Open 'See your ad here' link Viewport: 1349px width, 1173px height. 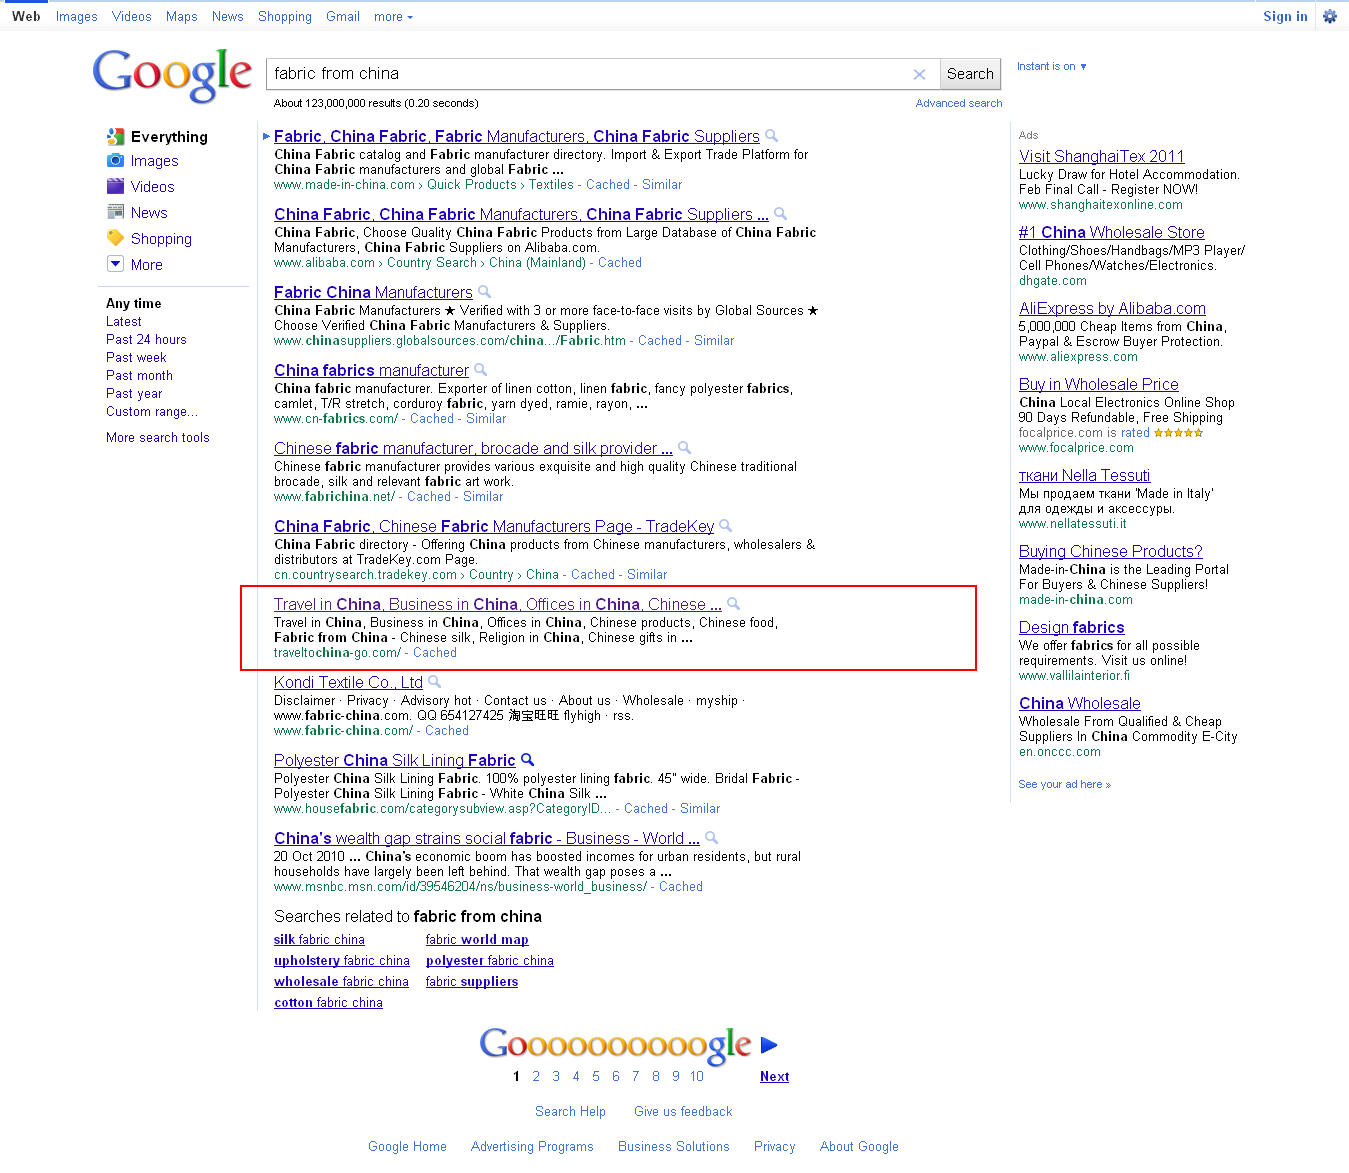pos(1064,784)
